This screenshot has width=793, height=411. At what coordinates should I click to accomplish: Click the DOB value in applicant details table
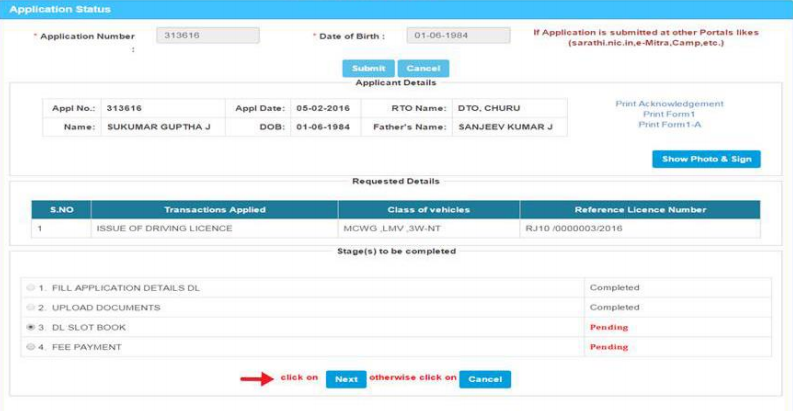point(323,127)
